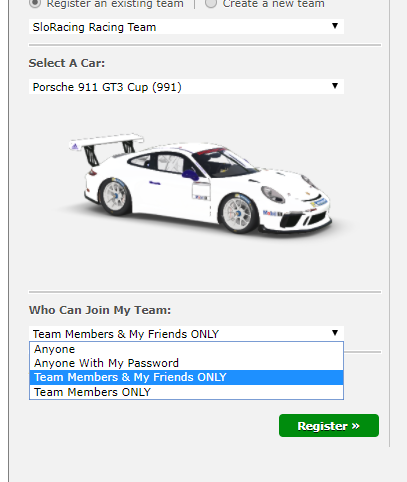407x482 pixels.
Task: Click the arrow on the join permission dropdown
Action: (335, 333)
